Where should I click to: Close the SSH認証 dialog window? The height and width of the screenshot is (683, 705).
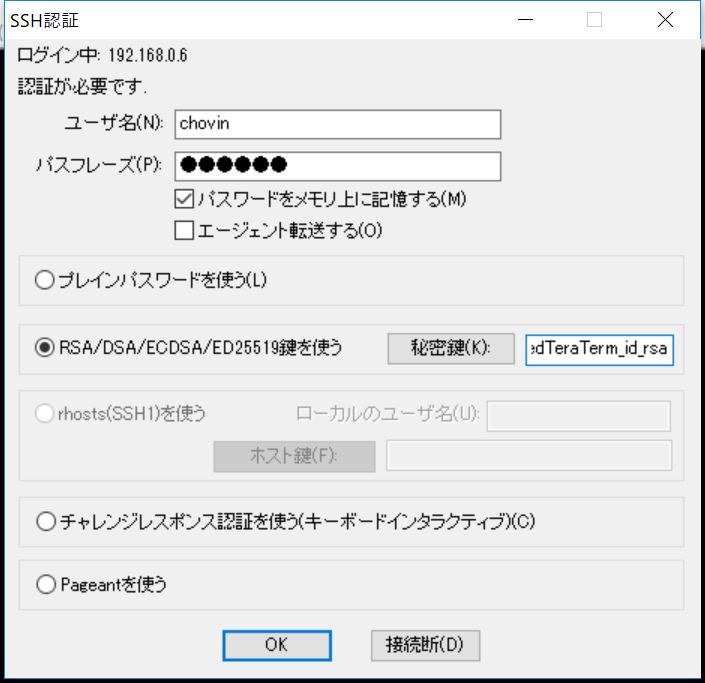[x=665, y=20]
